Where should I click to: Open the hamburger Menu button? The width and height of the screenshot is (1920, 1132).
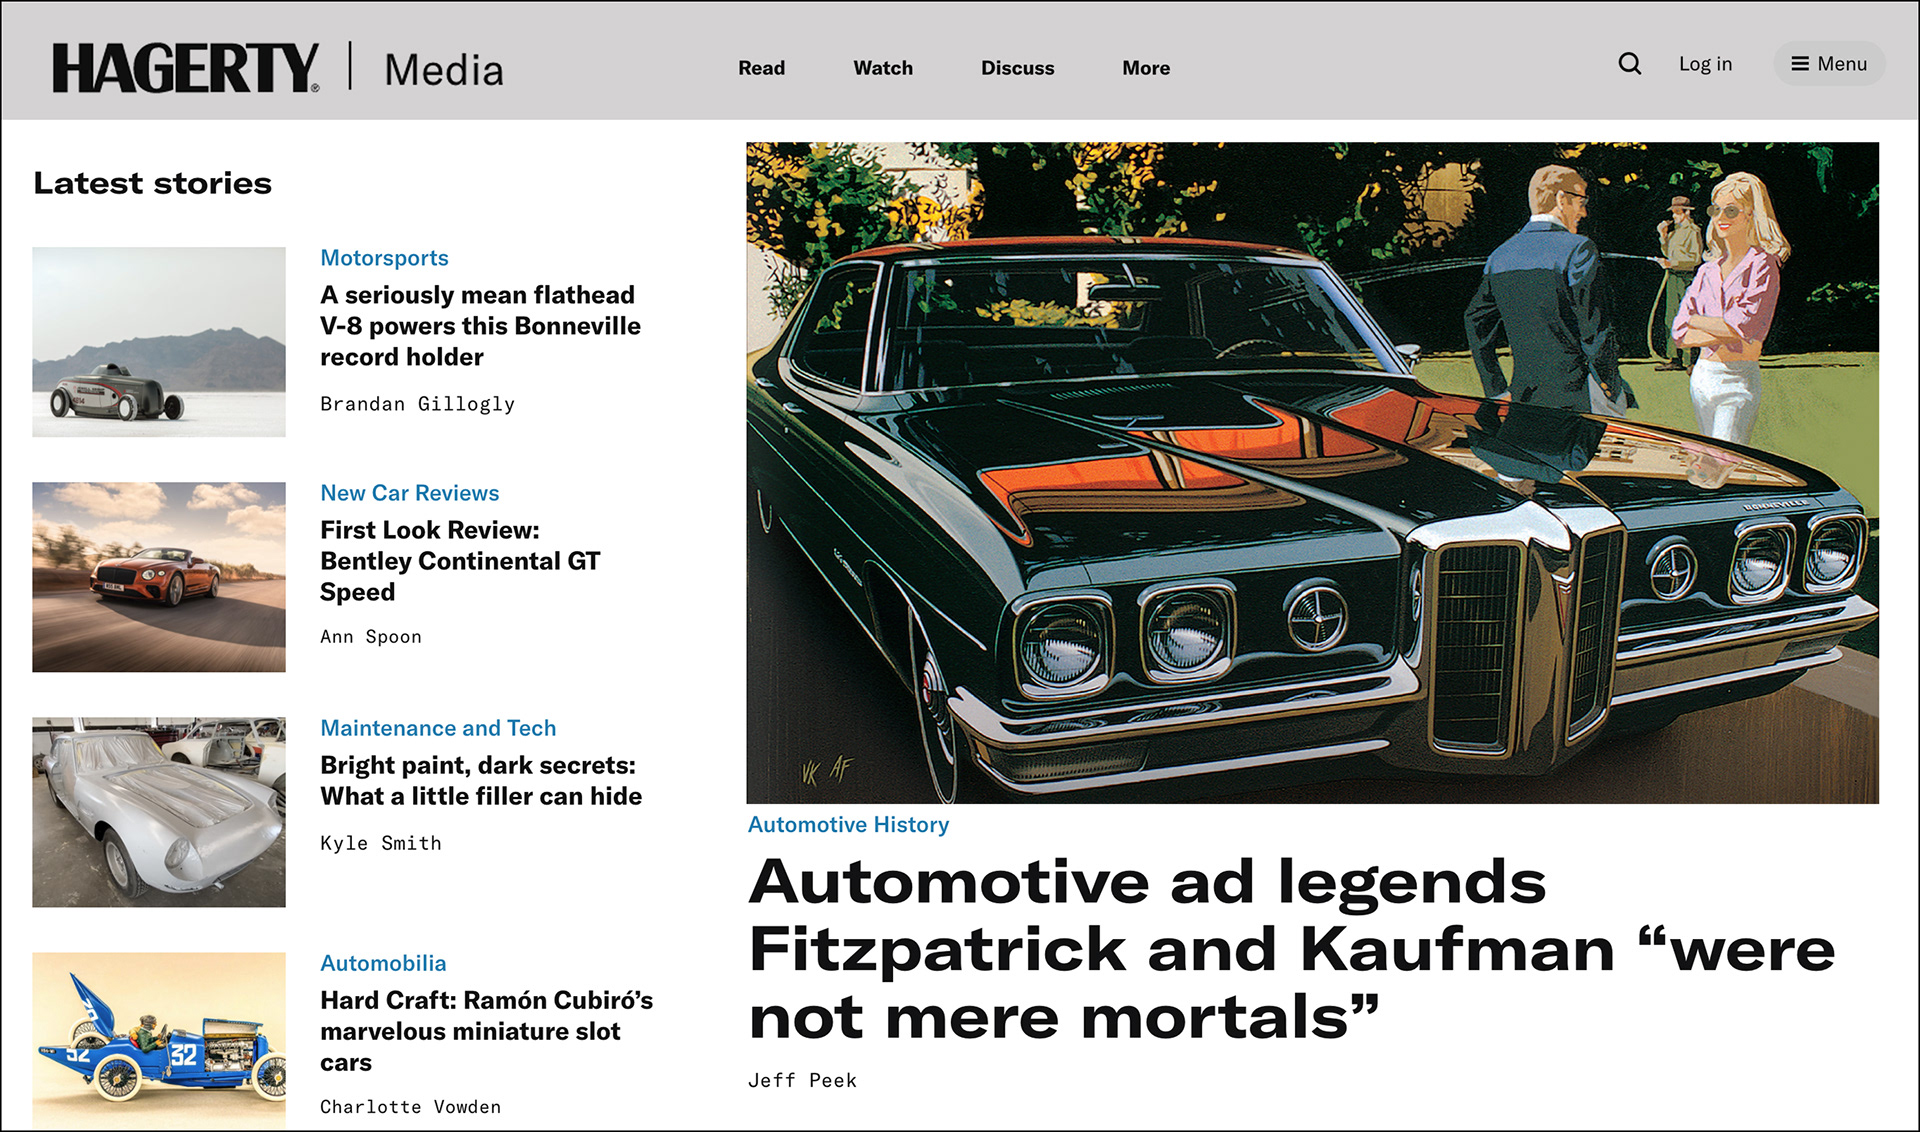click(1829, 64)
